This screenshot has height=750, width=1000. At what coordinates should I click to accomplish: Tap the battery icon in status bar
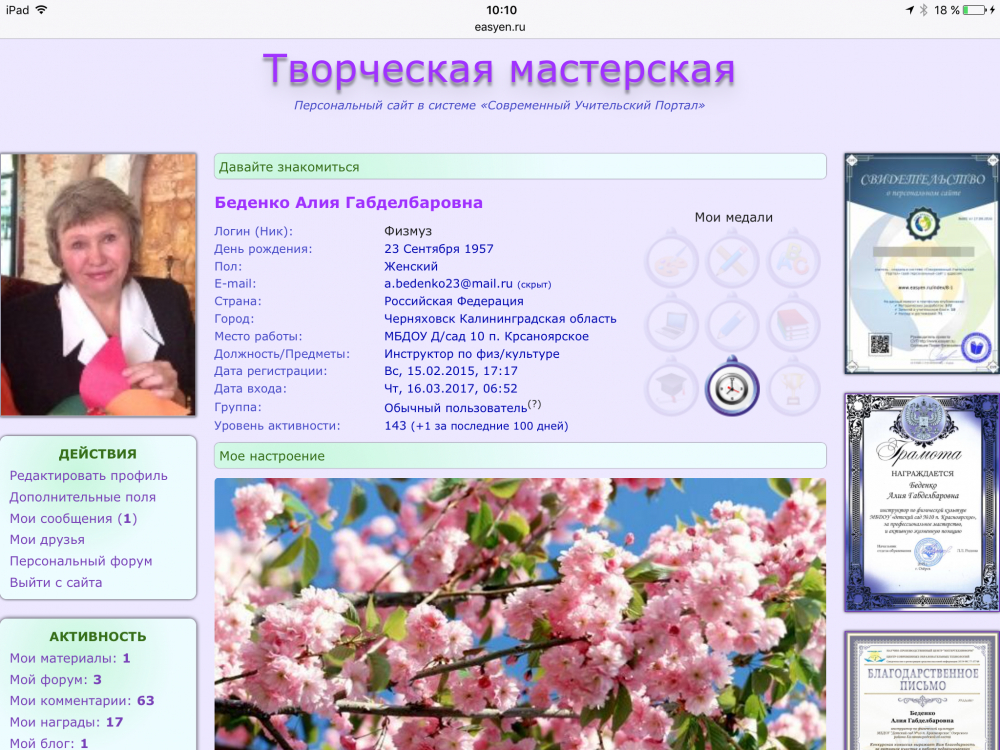coord(974,10)
